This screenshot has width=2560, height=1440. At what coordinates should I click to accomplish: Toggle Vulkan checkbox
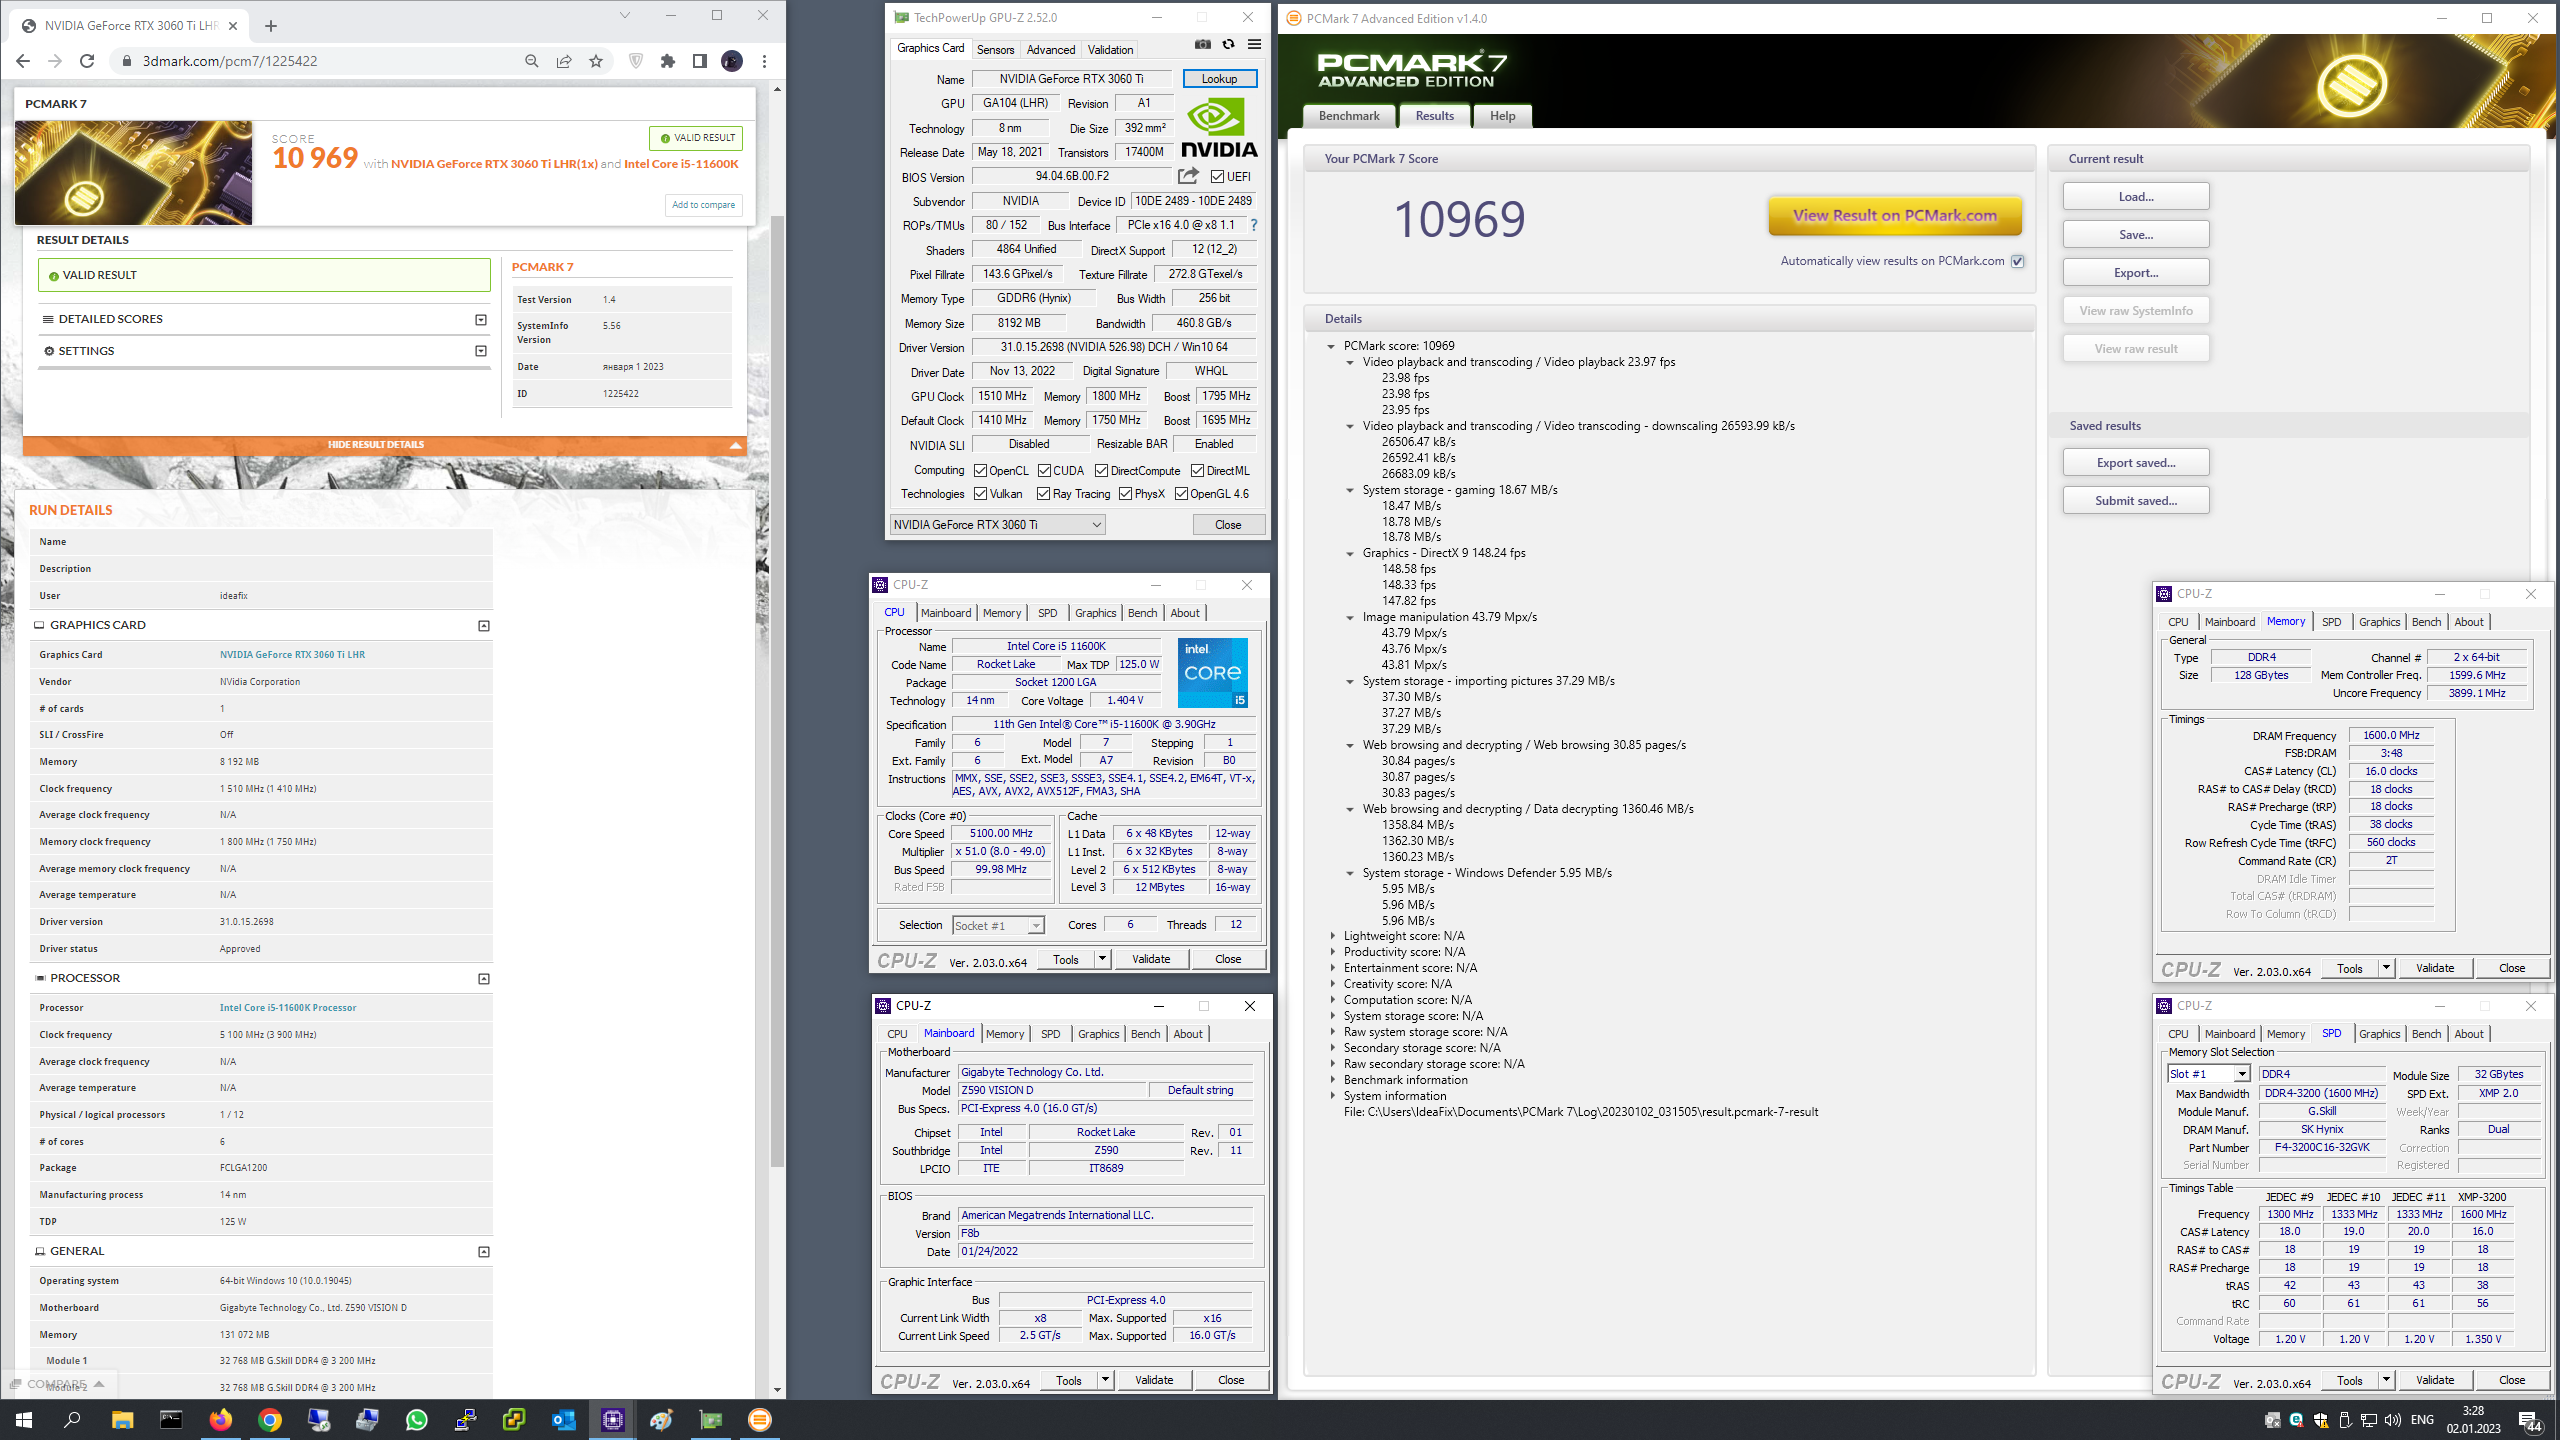click(981, 494)
